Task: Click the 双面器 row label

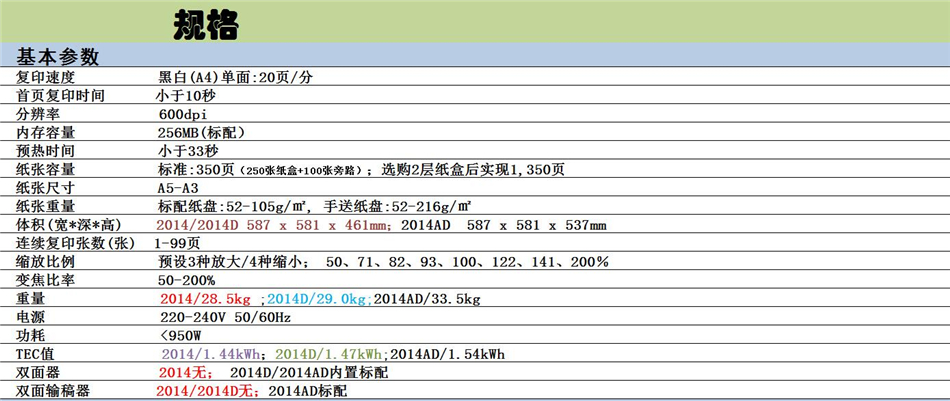Action: pyautogui.click(x=38, y=373)
